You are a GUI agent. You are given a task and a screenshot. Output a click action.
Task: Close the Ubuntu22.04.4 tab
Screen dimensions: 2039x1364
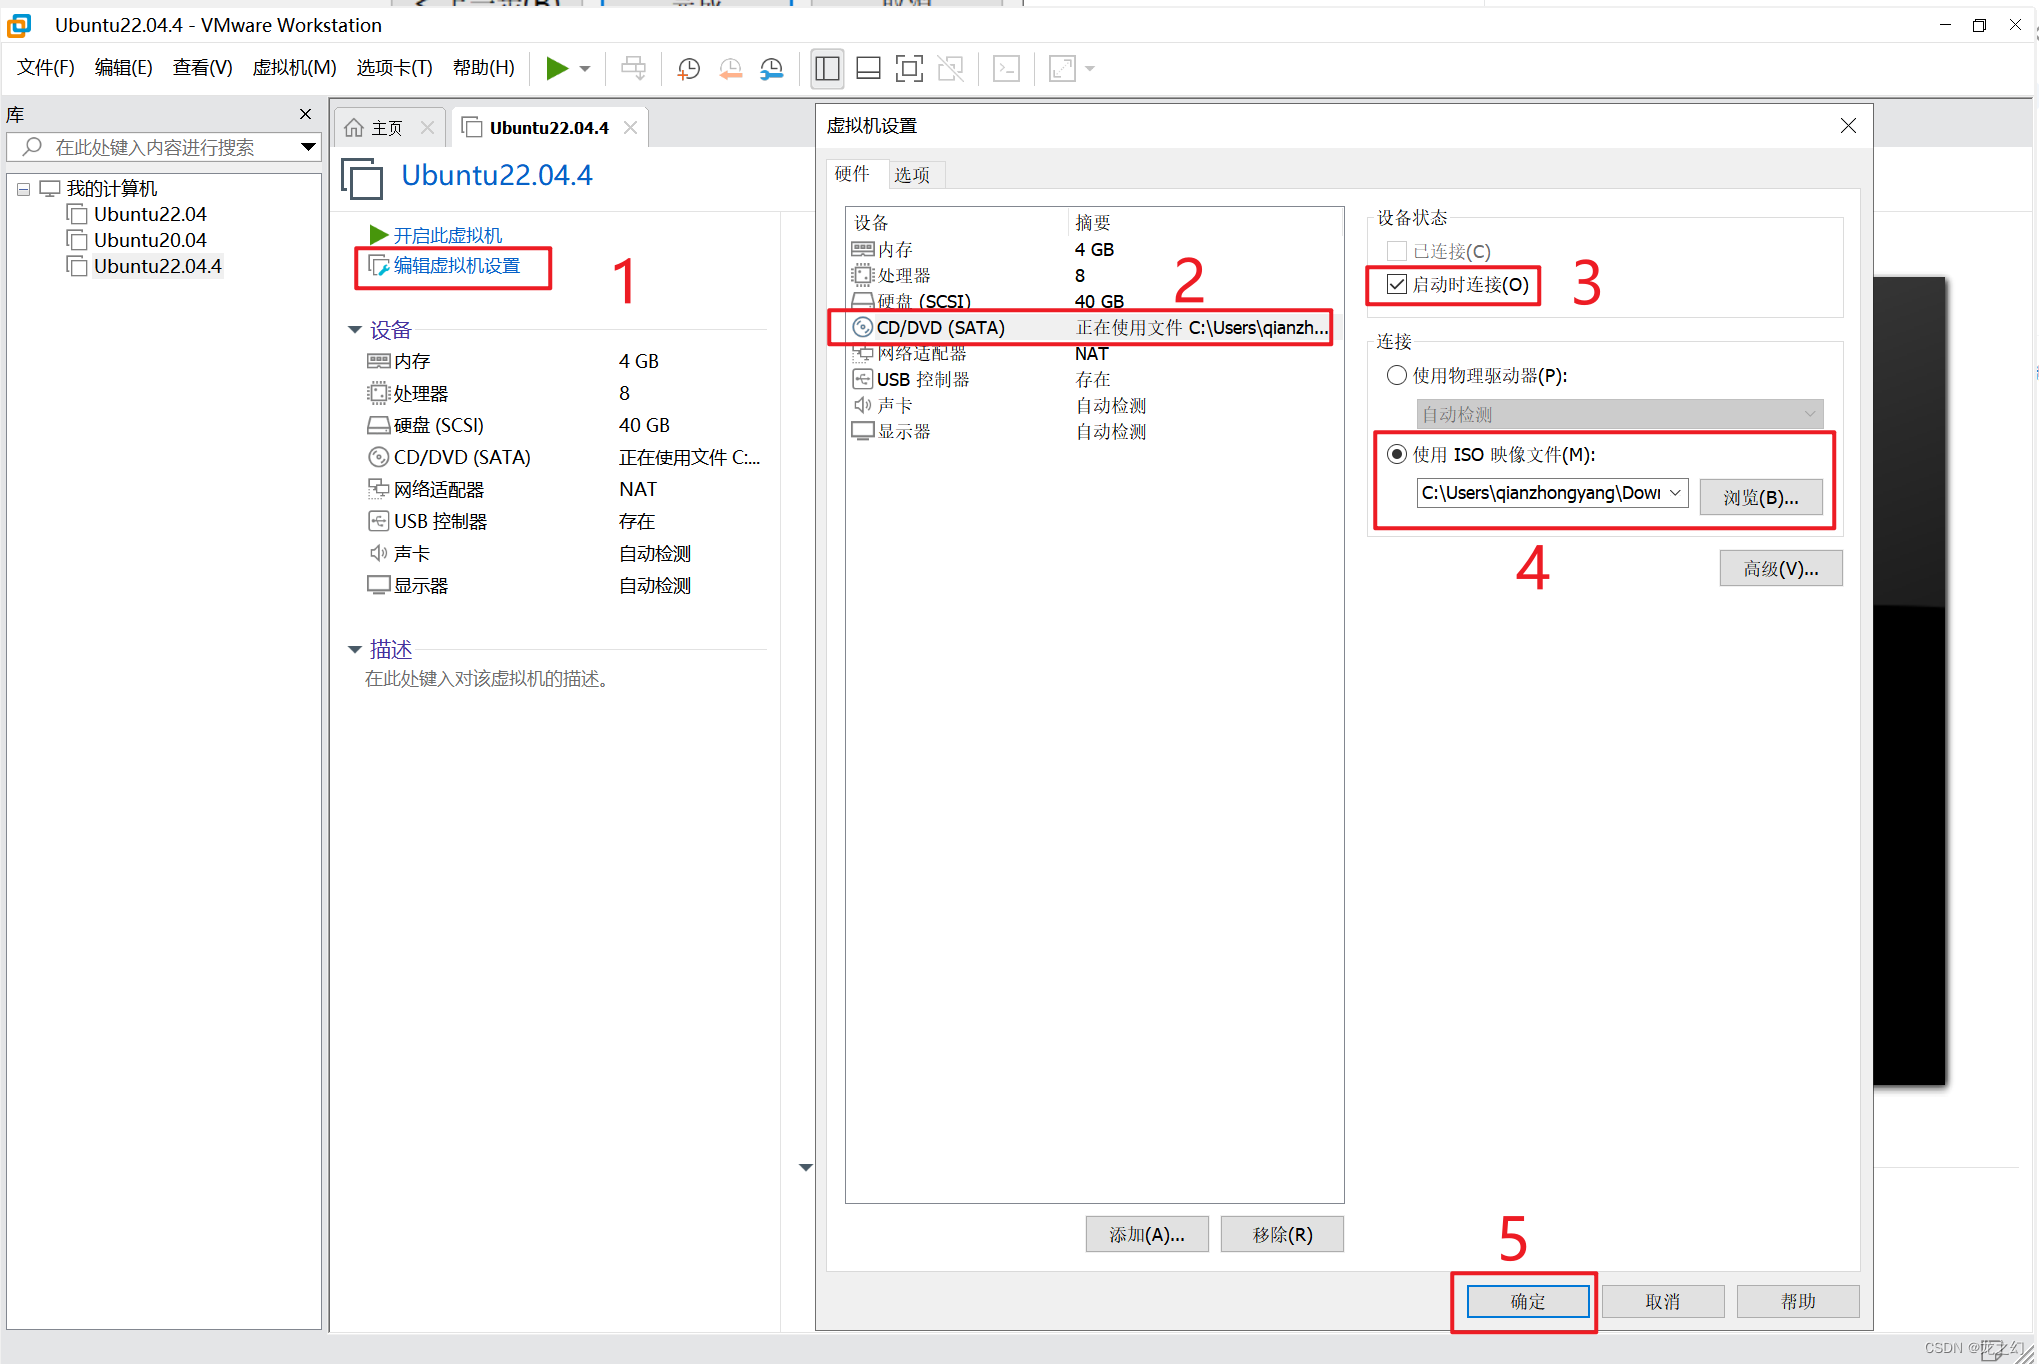click(631, 127)
